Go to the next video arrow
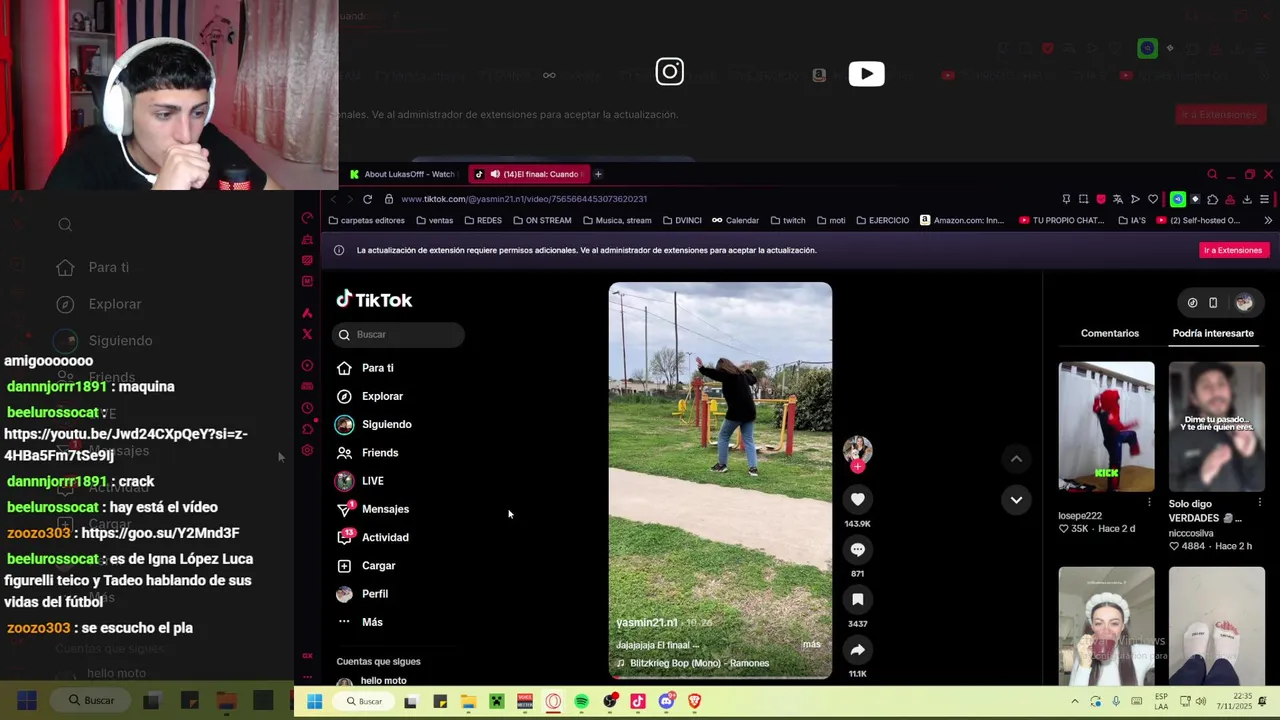1280x720 pixels. coord(1016,500)
